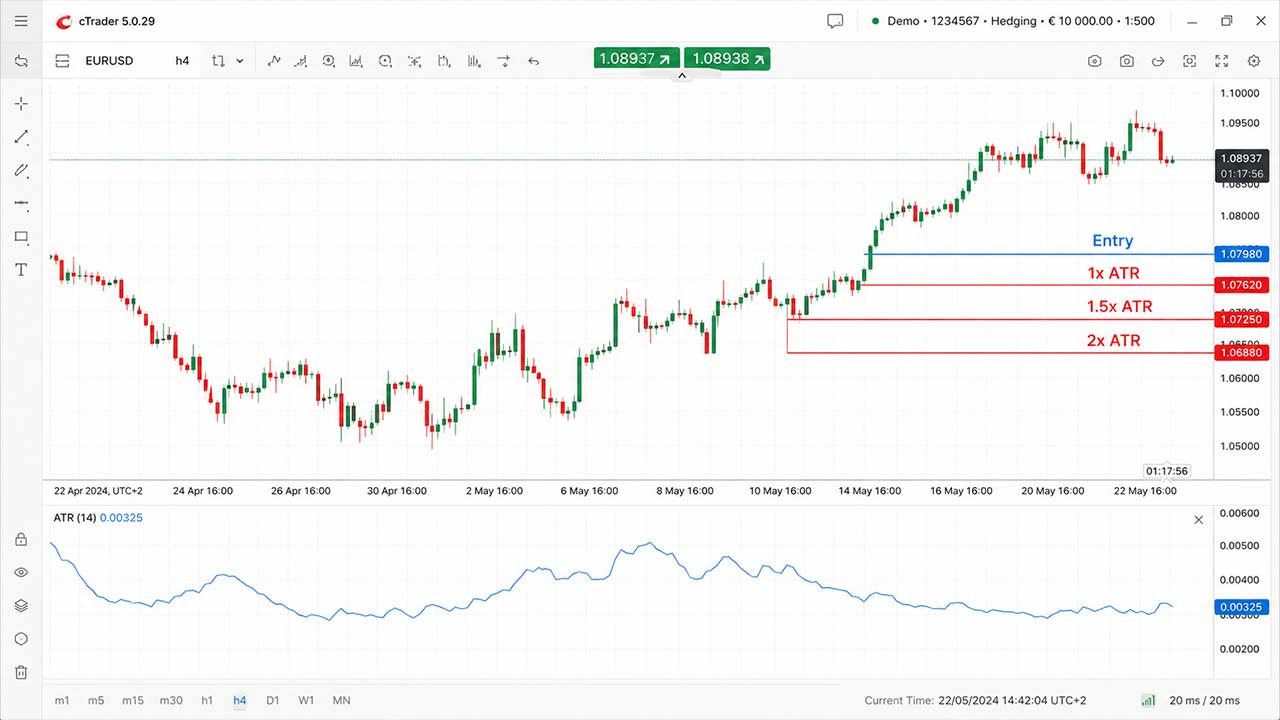Open the EURUSD symbol selector

pos(109,61)
